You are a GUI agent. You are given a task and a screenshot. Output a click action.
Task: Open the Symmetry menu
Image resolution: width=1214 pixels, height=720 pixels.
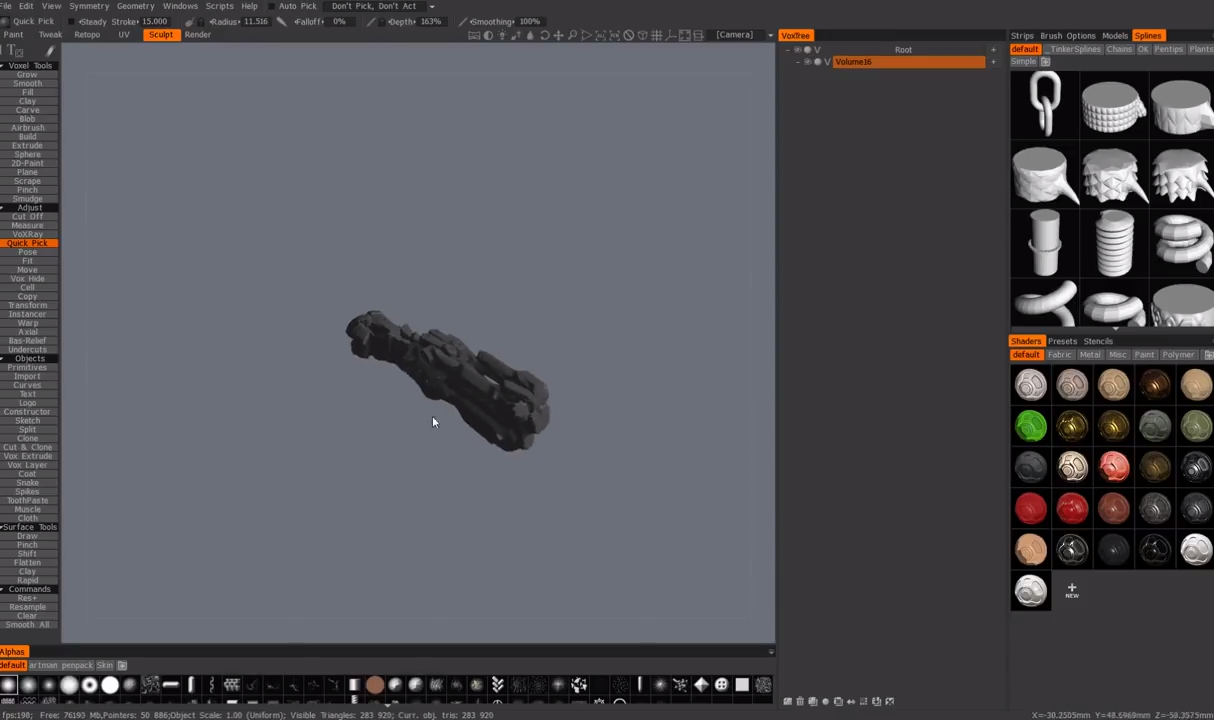point(90,6)
